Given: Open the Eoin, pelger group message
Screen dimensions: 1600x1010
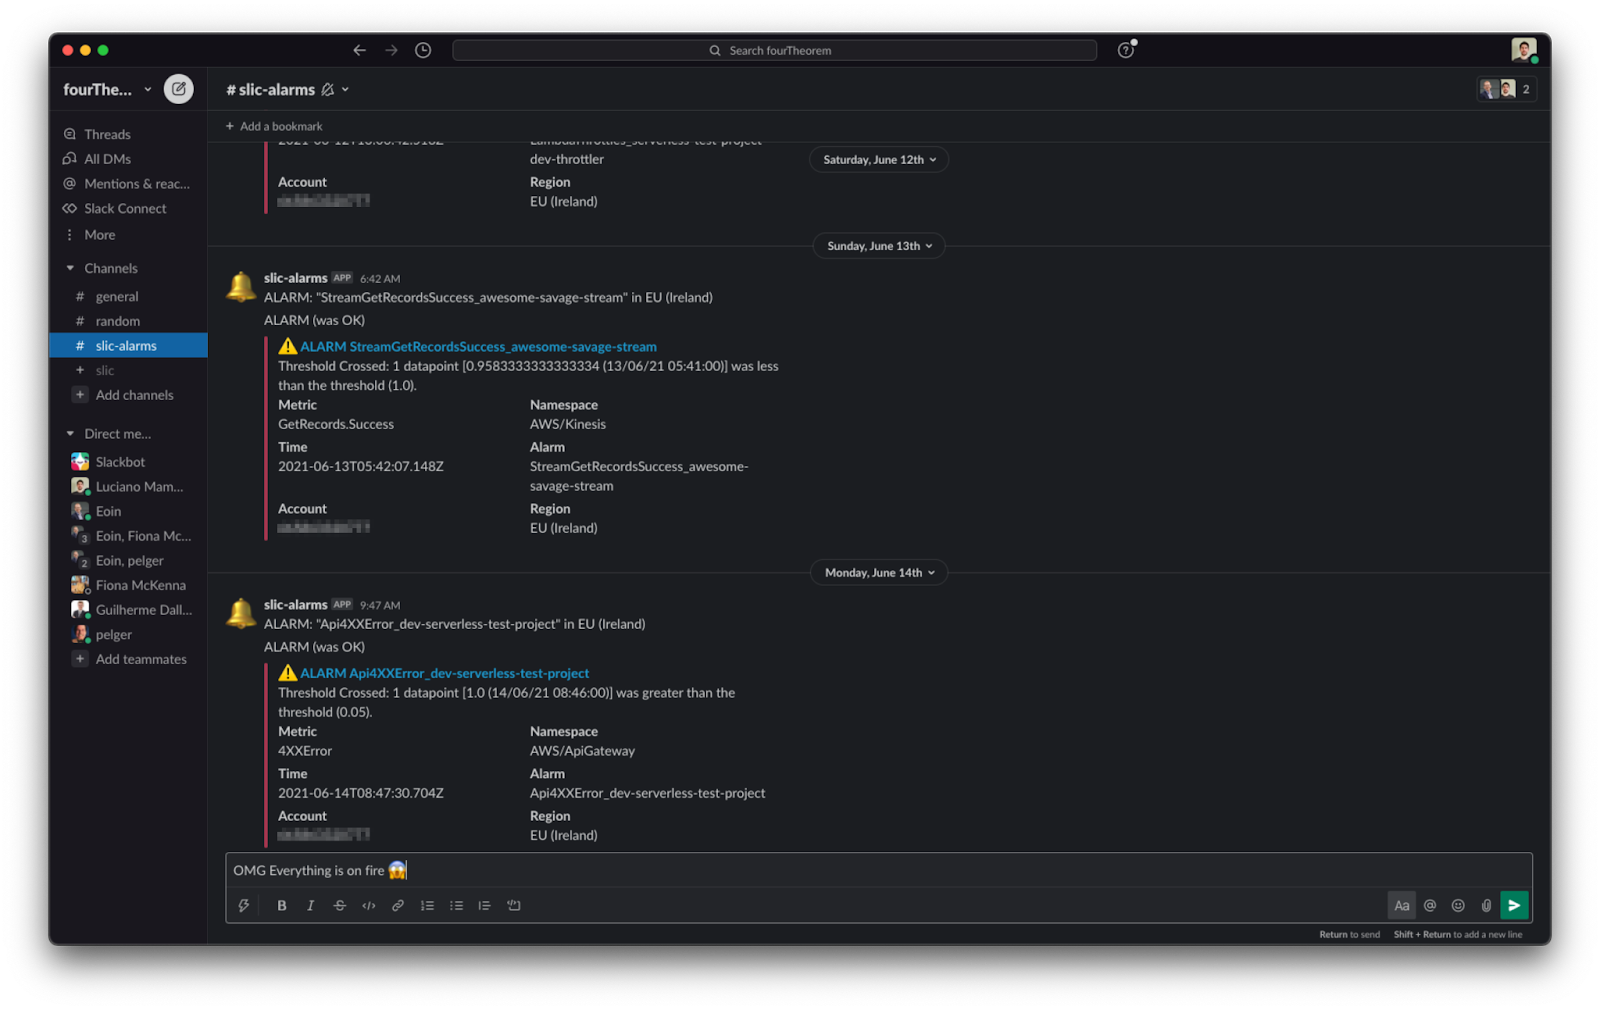Looking at the screenshot, I should click(129, 561).
